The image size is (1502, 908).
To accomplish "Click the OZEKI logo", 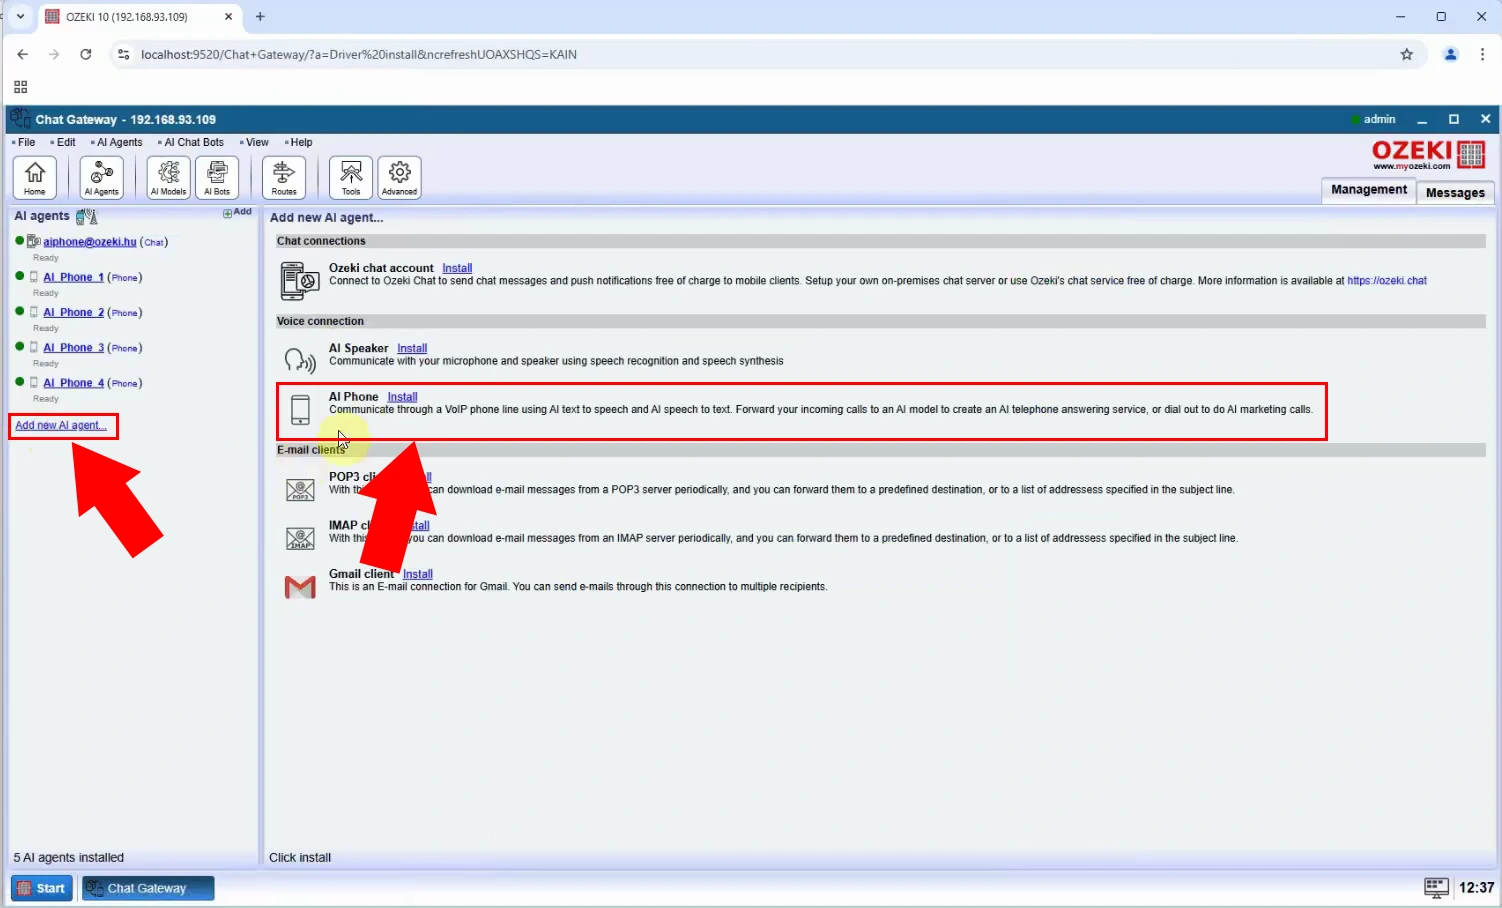I will tap(1428, 155).
